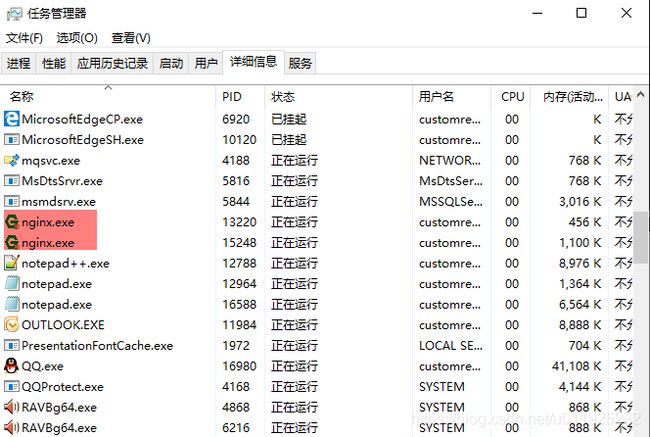Screen dimensions: 650x437
Task: Switch to the 性能 tab
Action: point(54,63)
